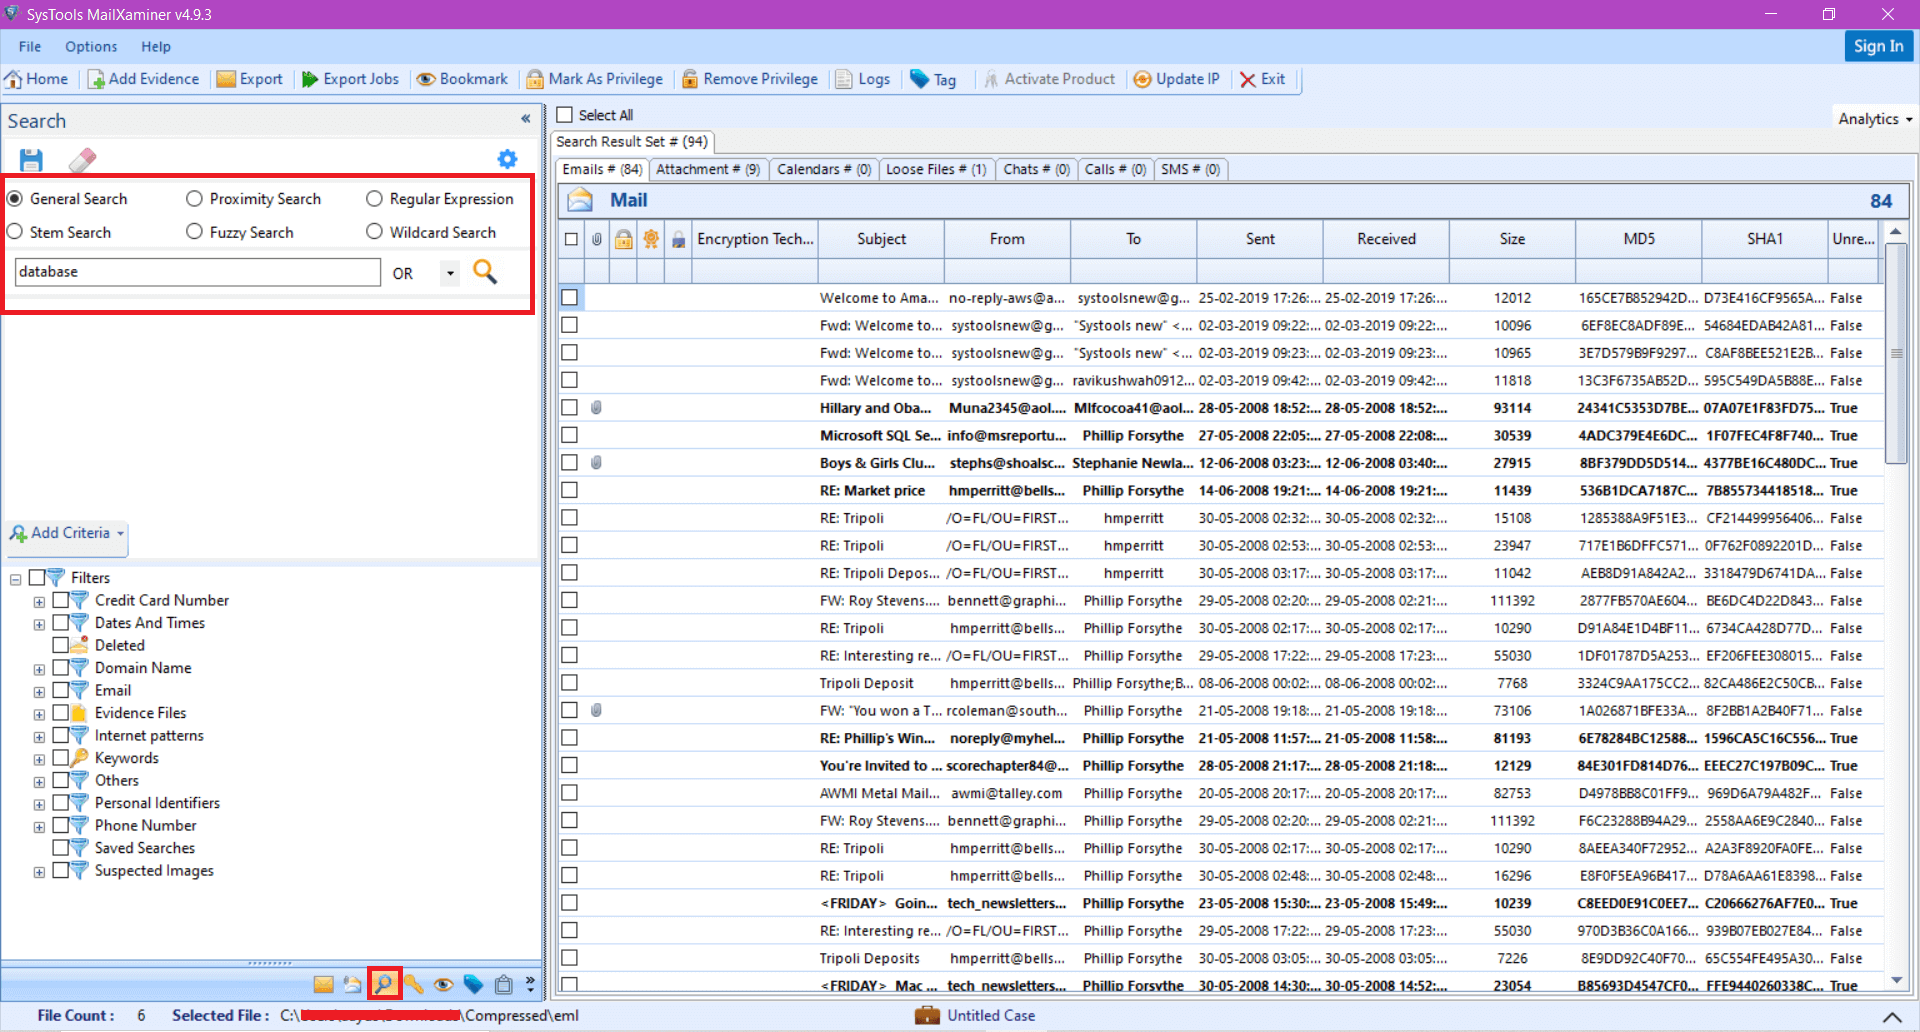Open the Analytics dropdown
Screen dimensions: 1920x1032
1875,119
